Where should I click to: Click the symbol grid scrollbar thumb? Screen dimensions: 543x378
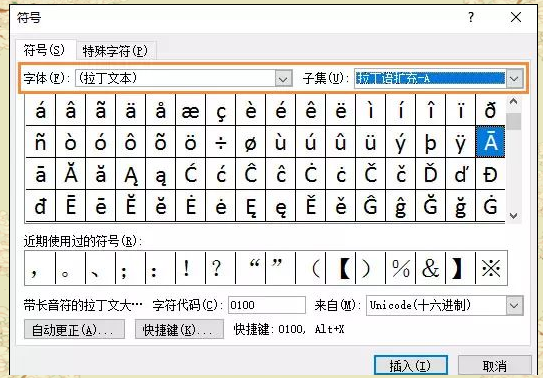514,122
